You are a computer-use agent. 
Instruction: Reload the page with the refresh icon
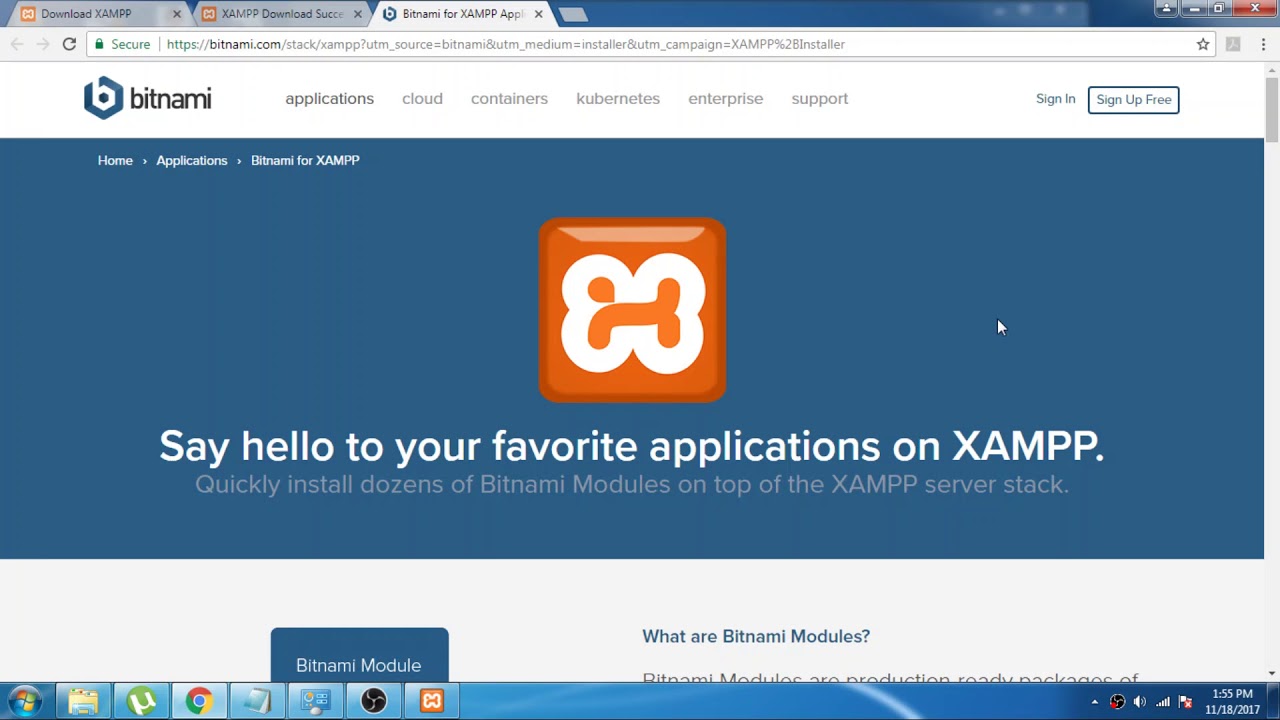pos(69,44)
